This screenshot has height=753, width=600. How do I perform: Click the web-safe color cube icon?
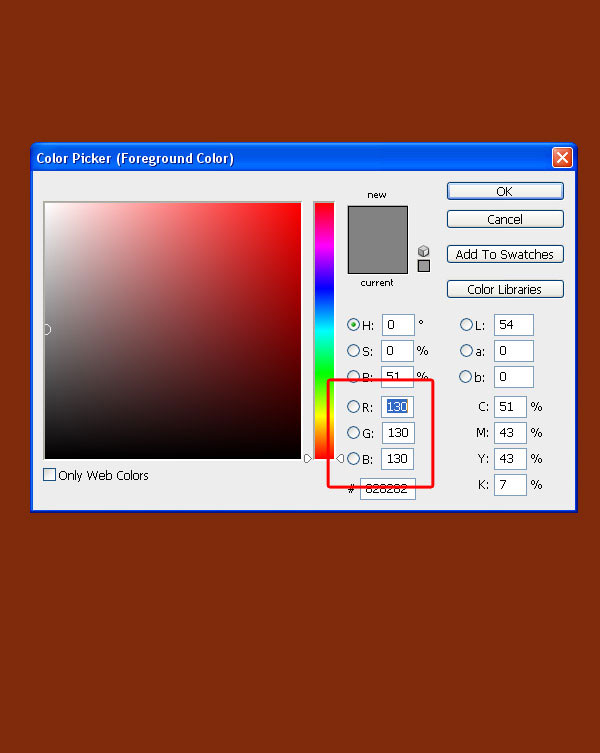click(423, 251)
